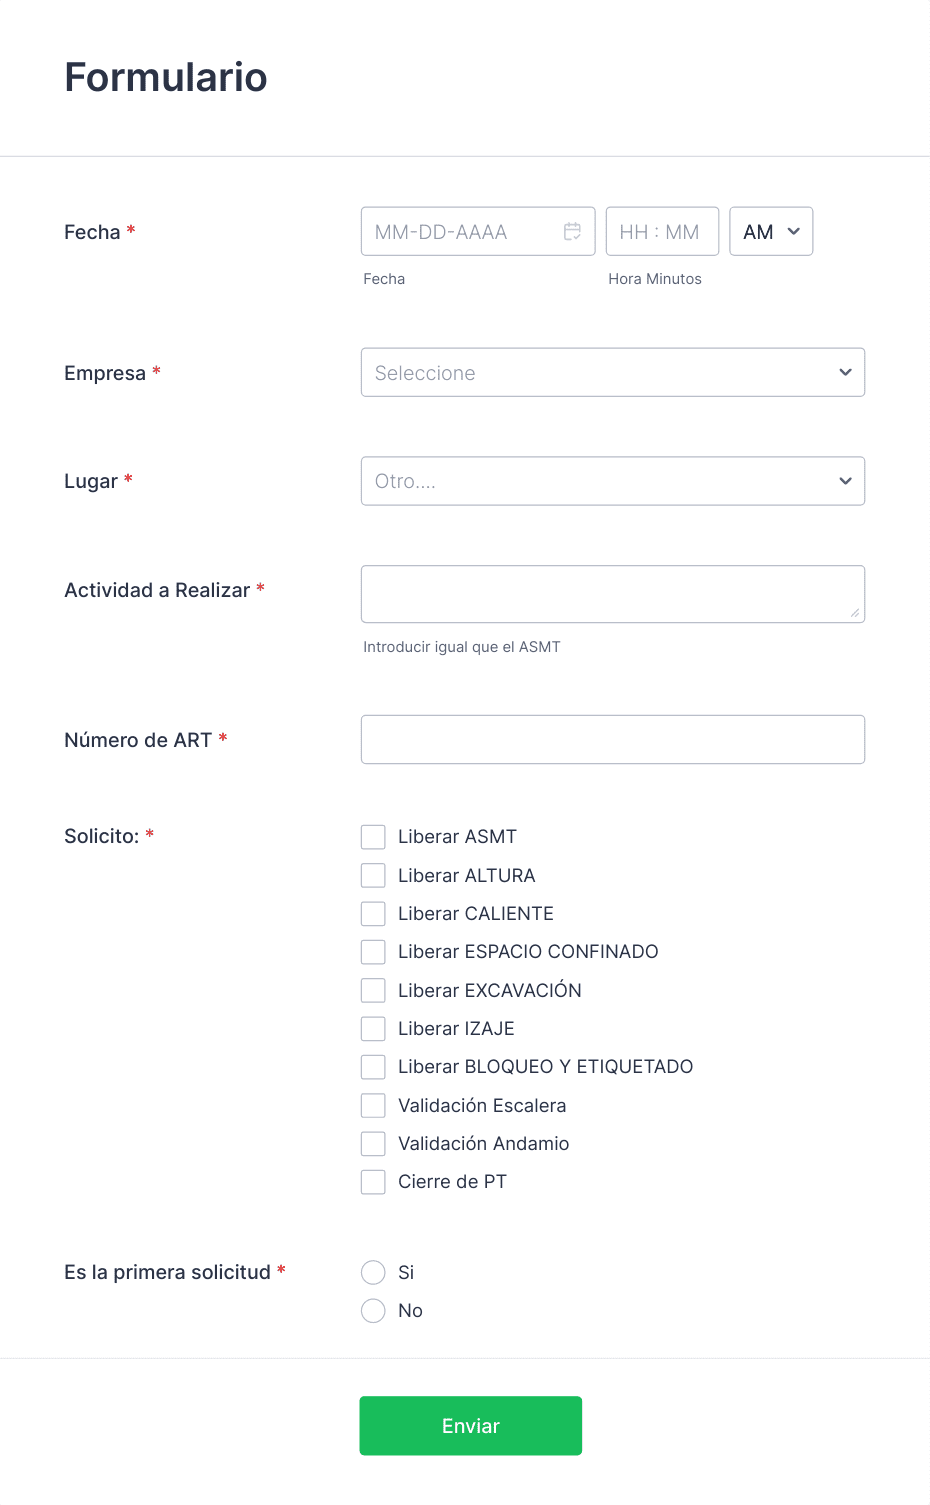This screenshot has width=930, height=1505.
Task: Tick the Validación Escalera checkbox
Action: (373, 1105)
